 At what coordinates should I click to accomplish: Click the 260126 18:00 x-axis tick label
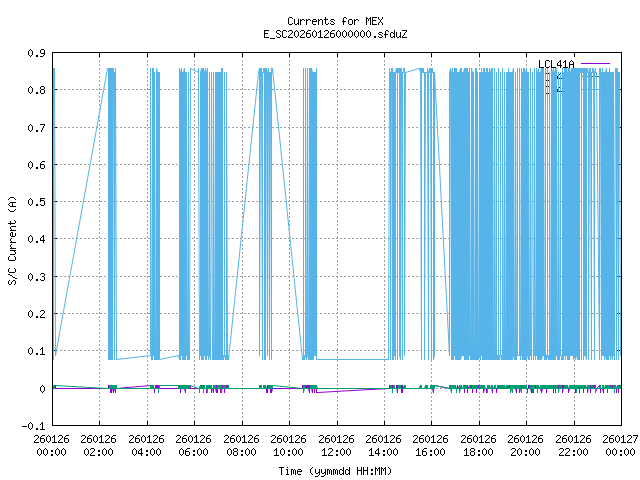[478, 445]
